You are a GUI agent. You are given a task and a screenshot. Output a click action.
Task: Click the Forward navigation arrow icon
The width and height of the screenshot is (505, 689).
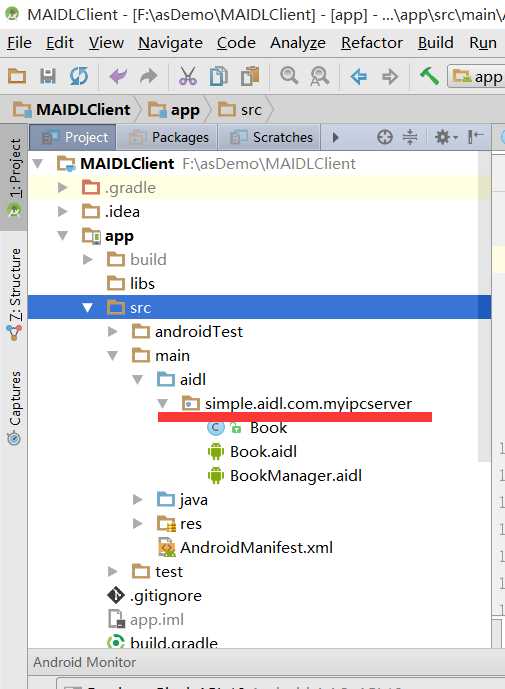point(389,76)
